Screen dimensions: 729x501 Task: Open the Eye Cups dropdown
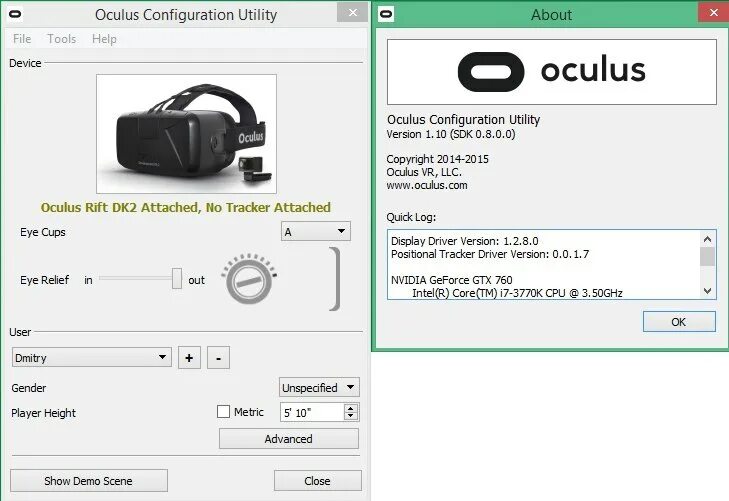(x=316, y=231)
